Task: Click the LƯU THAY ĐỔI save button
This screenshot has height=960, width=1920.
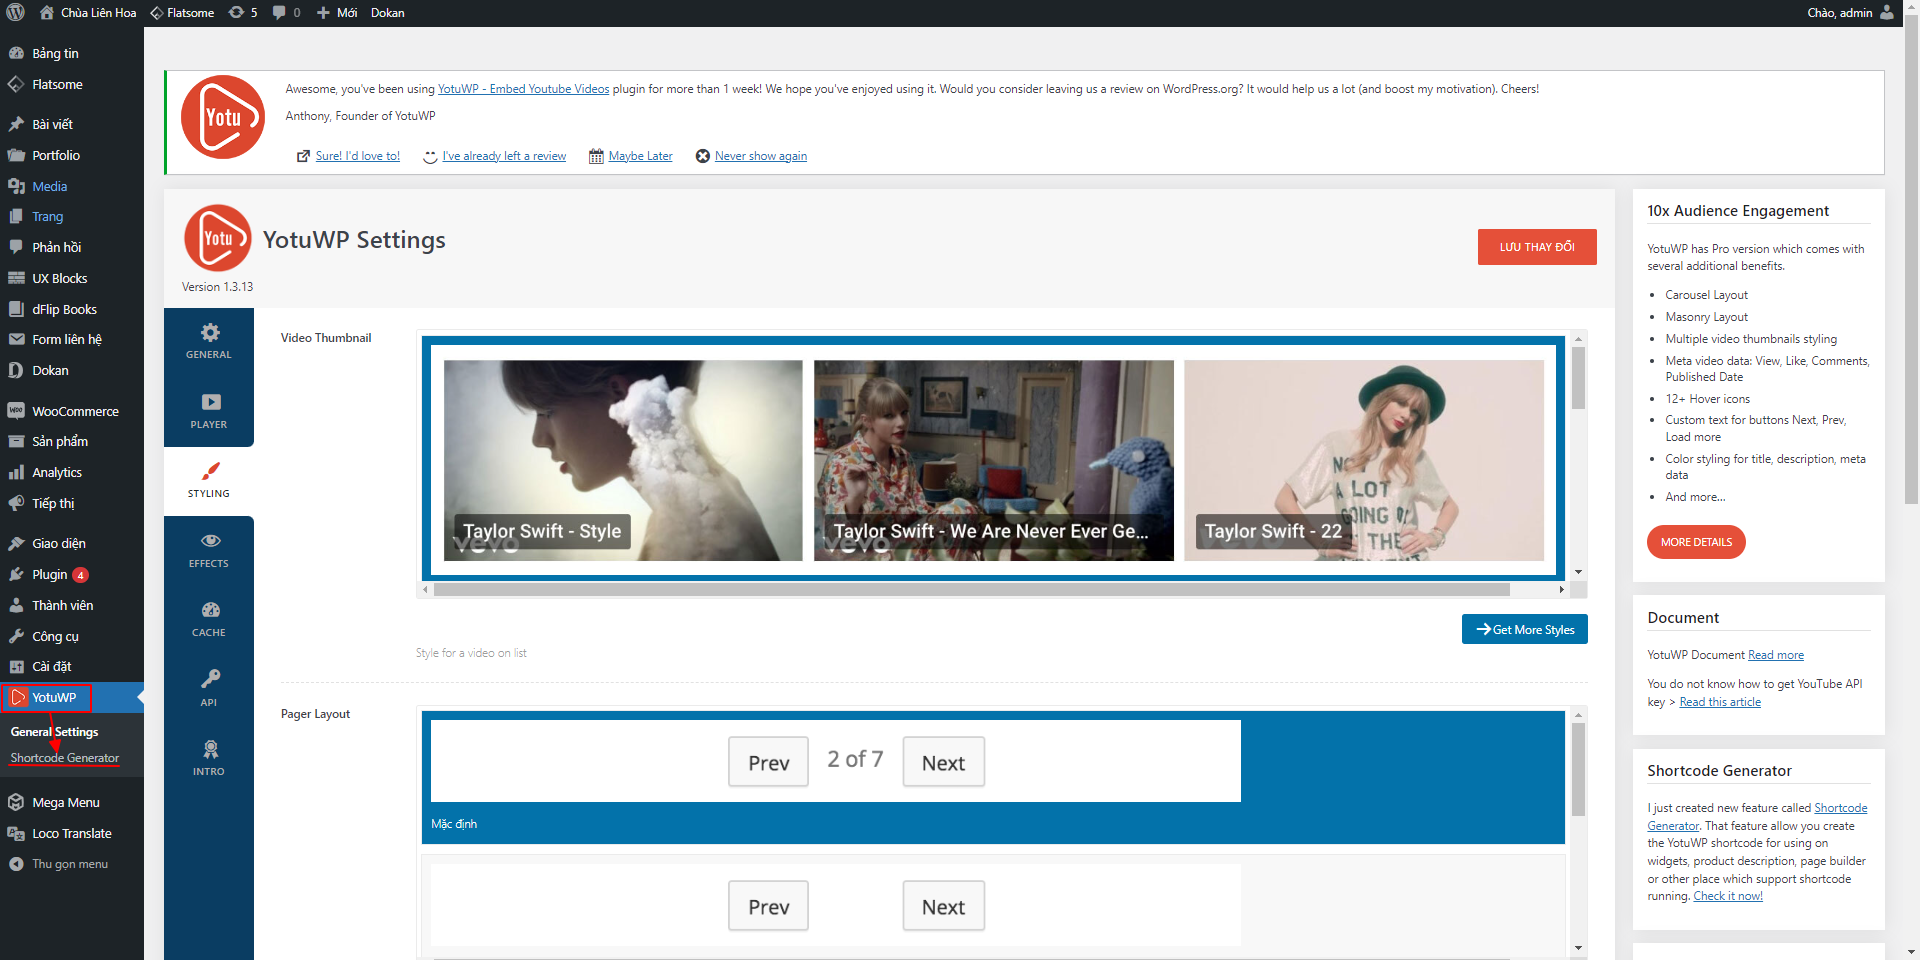Action: coord(1537,247)
